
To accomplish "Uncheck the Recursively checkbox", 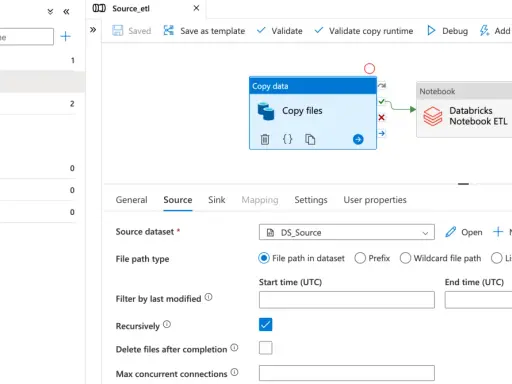I will 265,324.
